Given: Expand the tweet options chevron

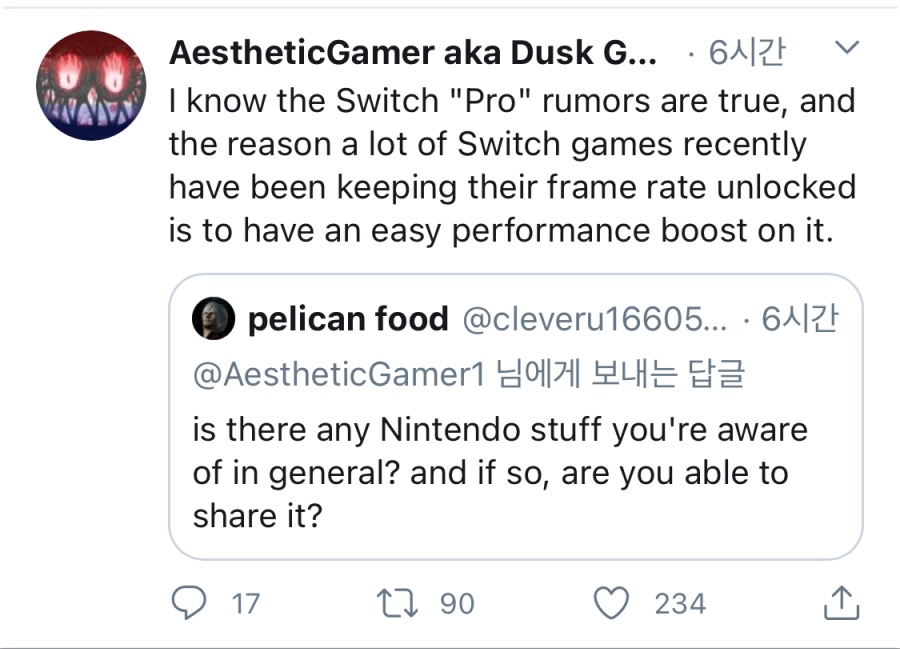Looking at the screenshot, I should [x=846, y=48].
